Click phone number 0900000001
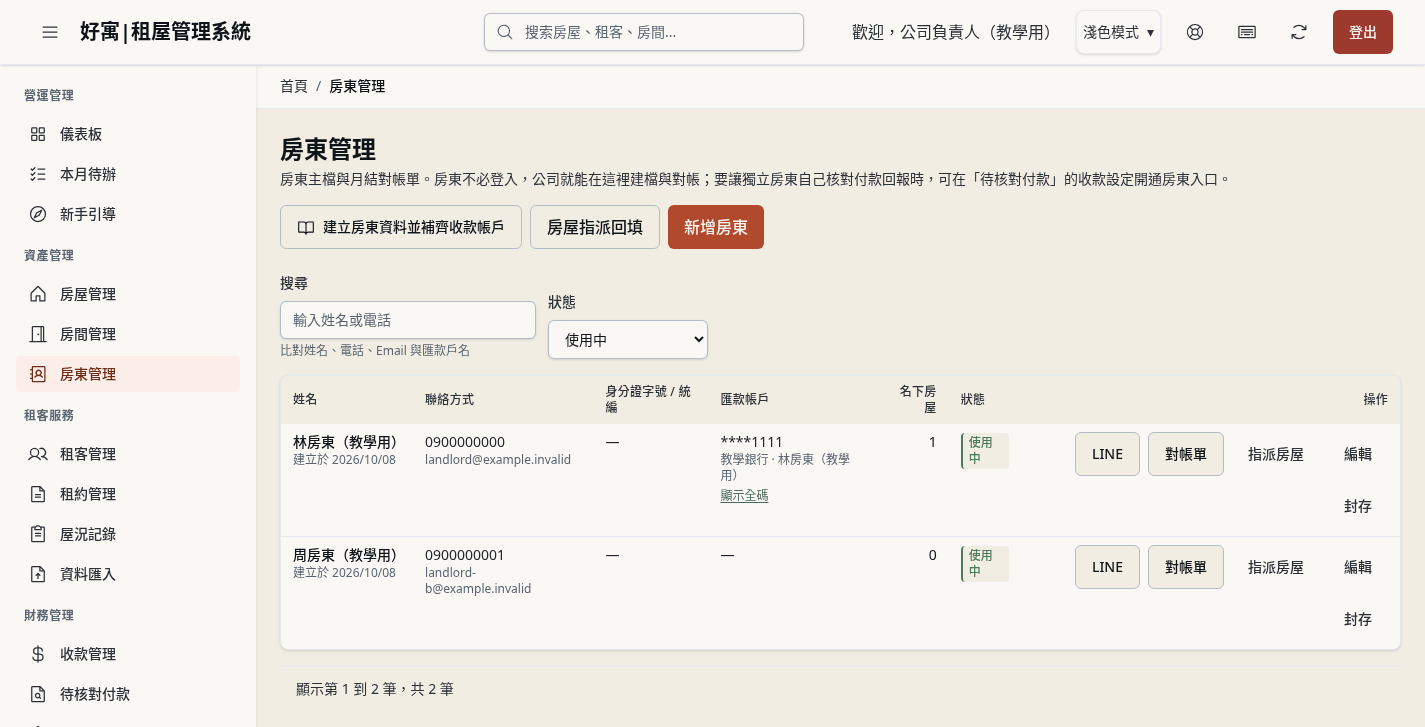The width and height of the screenshot is (1425, 727). tap(465, 555)
